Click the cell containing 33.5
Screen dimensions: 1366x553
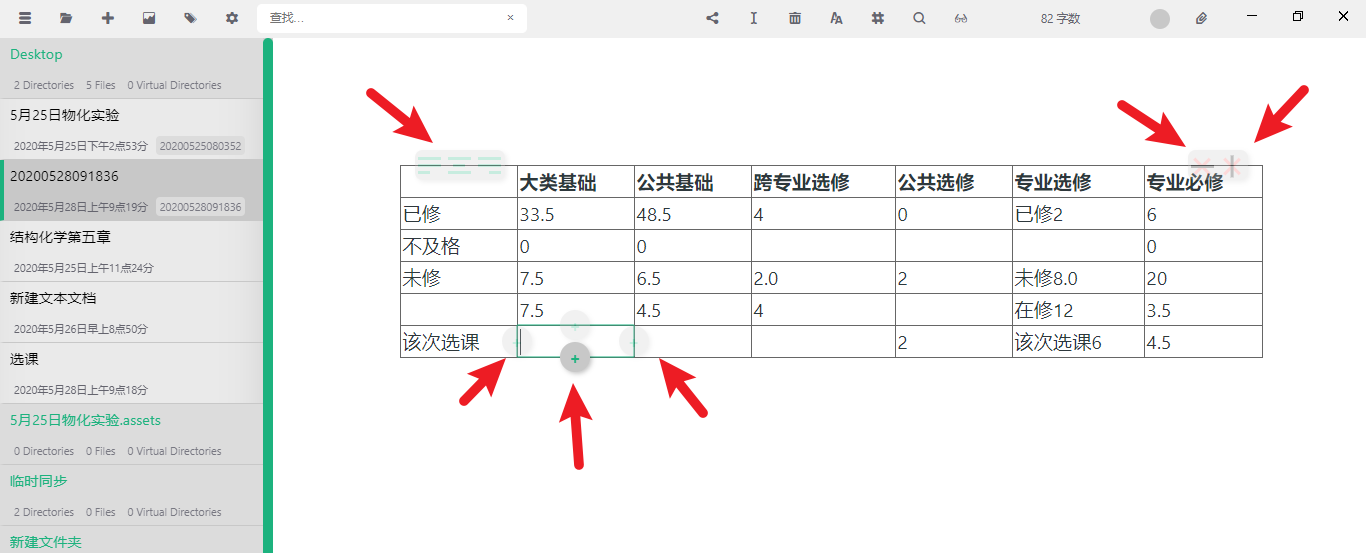(x=576, y=214)
